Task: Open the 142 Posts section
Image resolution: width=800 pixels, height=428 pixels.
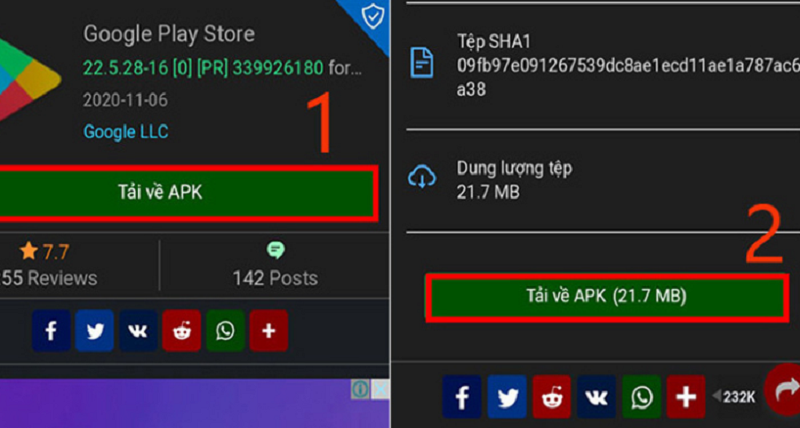Action: coord(275,265)
